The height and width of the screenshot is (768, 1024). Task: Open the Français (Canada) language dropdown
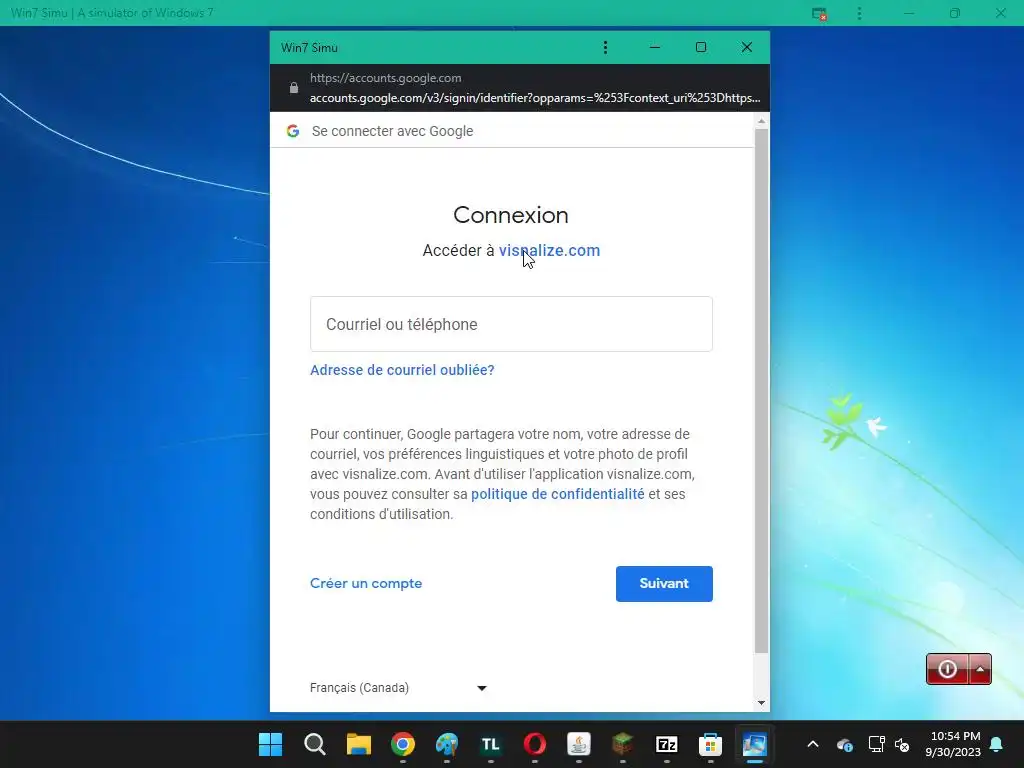pos(398,688)
